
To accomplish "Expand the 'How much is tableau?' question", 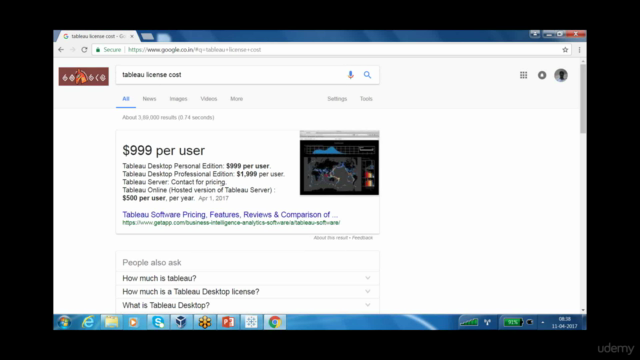I will (x=247, y=278).
